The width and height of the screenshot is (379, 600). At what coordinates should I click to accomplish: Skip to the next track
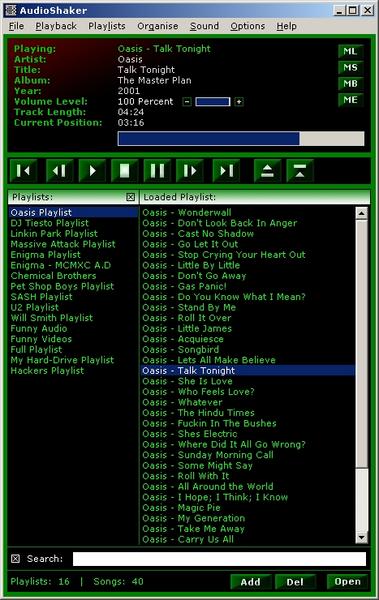(x=226, y=171)
